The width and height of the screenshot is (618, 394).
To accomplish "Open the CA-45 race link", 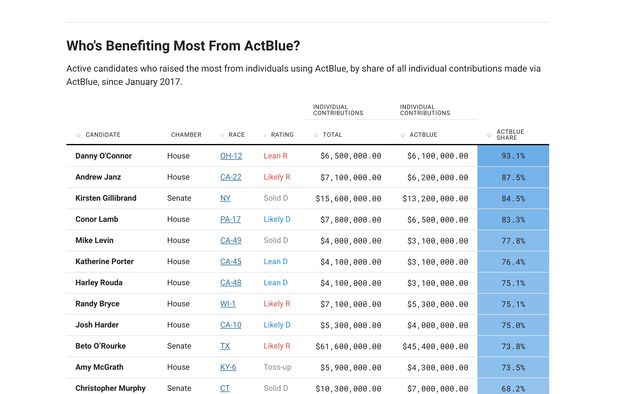I will 231,262.
